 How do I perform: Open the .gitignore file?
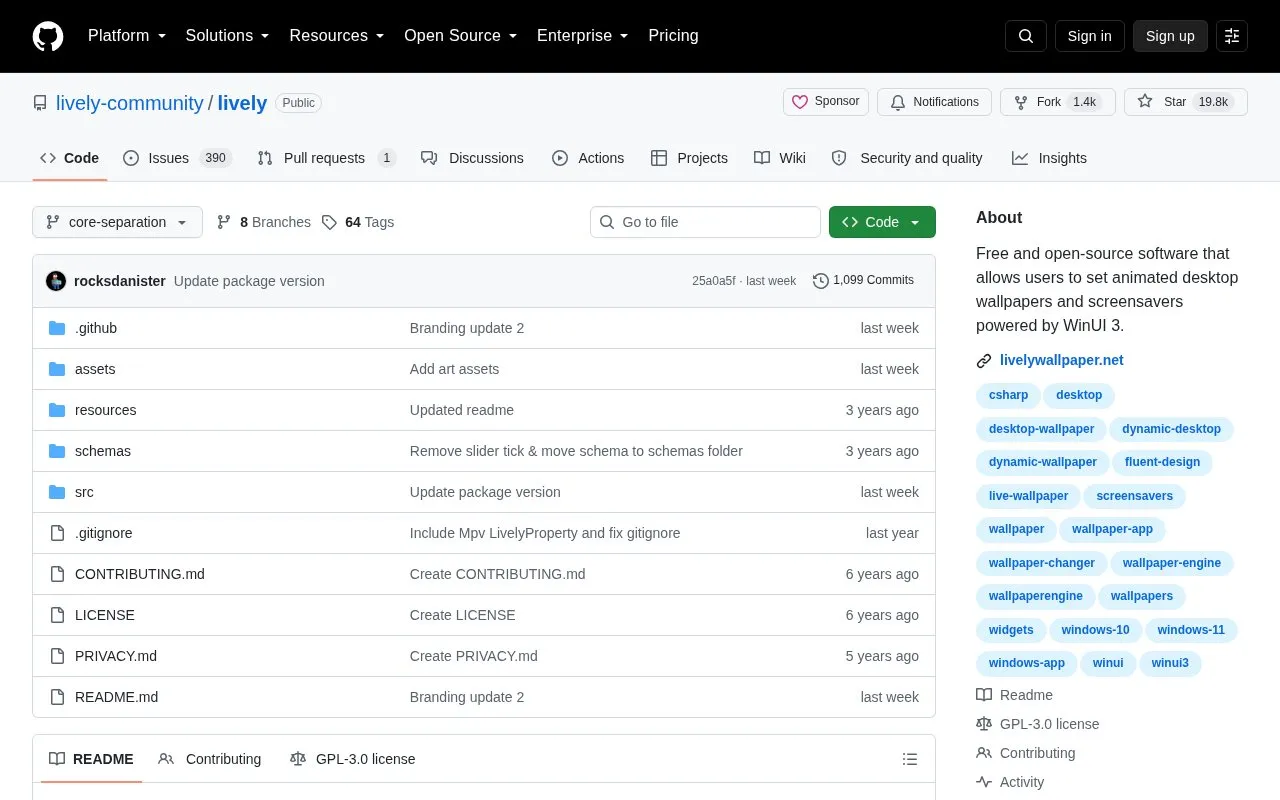tap(104, 533)
